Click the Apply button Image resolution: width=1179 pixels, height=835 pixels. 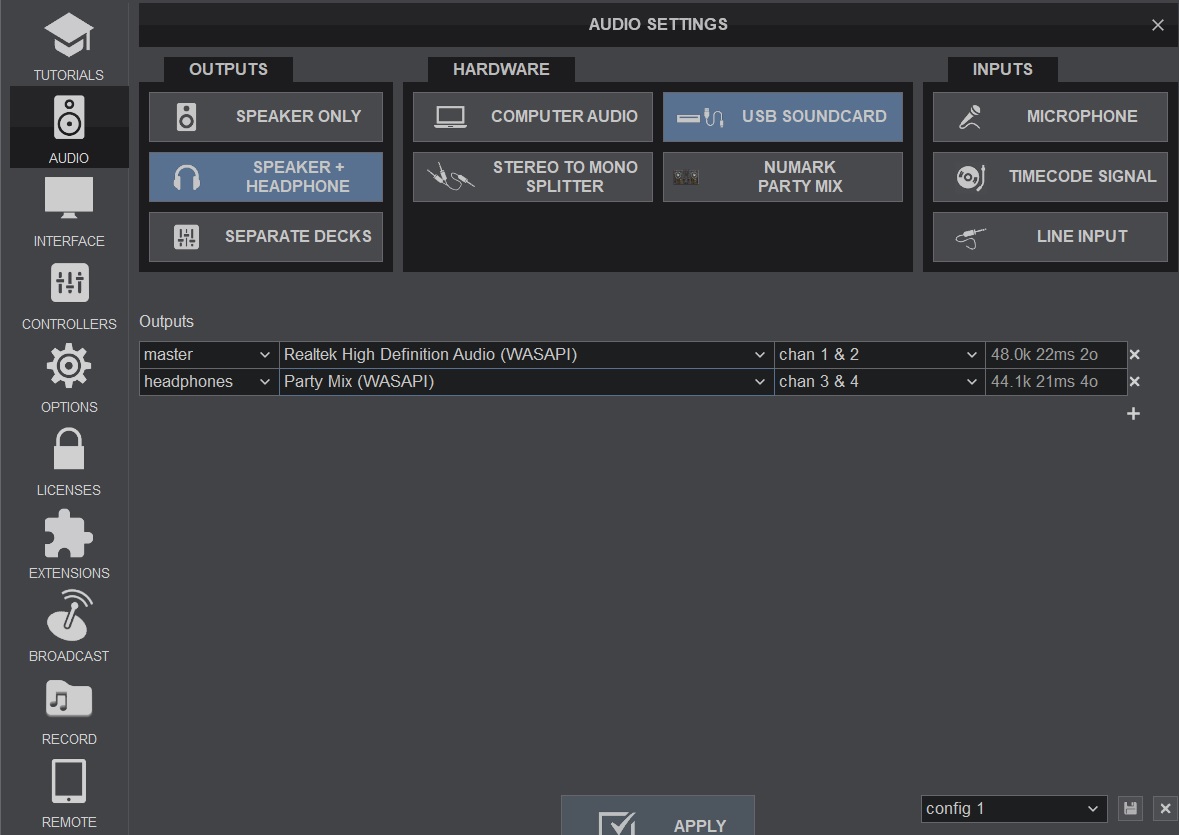[657, 822]
